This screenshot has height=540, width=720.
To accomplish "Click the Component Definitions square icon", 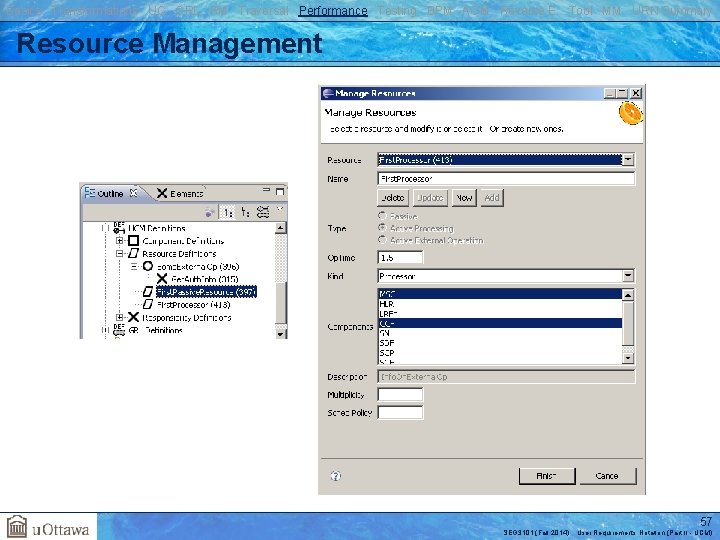I will 134,241.
